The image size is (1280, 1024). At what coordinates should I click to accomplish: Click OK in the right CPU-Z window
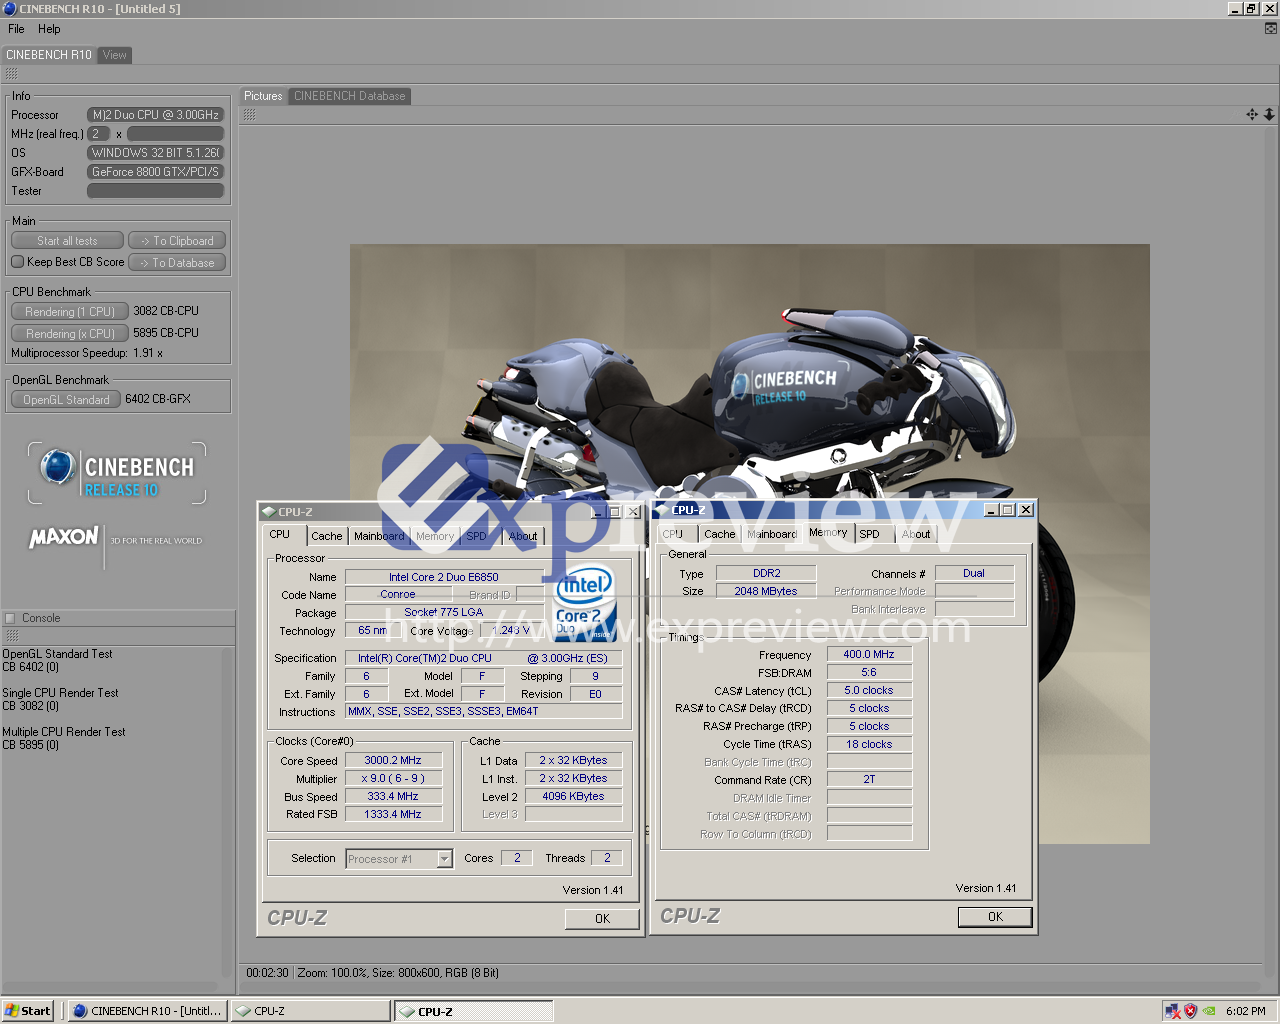click(995, 916)
